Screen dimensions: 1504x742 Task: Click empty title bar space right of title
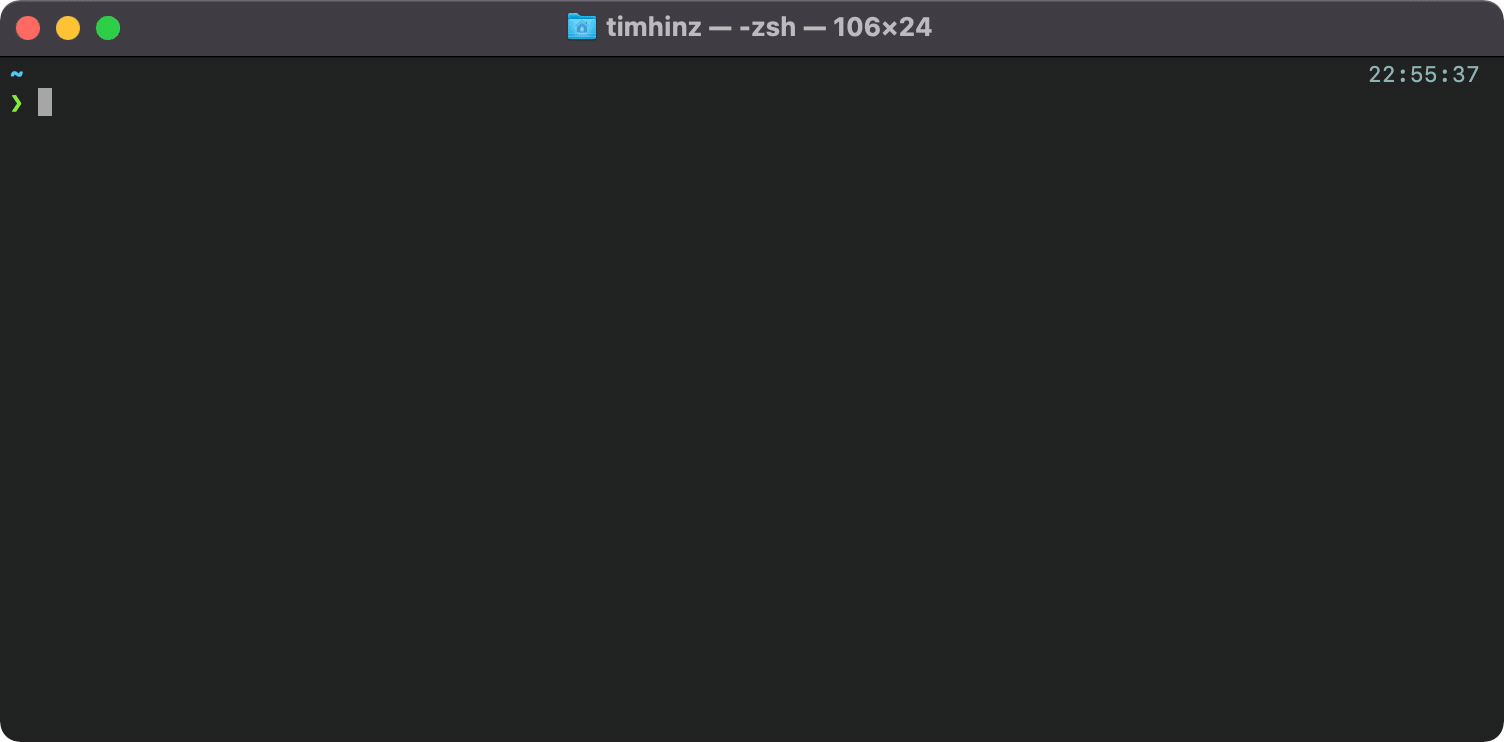click(1200, 28)
